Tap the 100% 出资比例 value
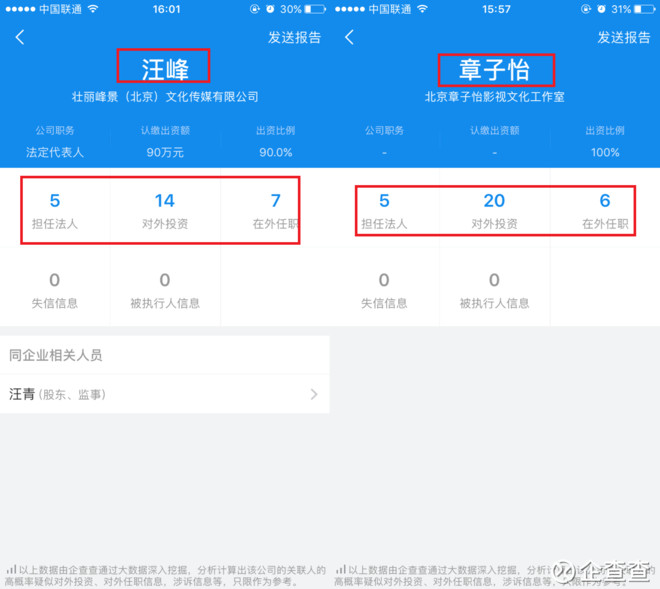The image size is (660, 589). click(605, 152)
